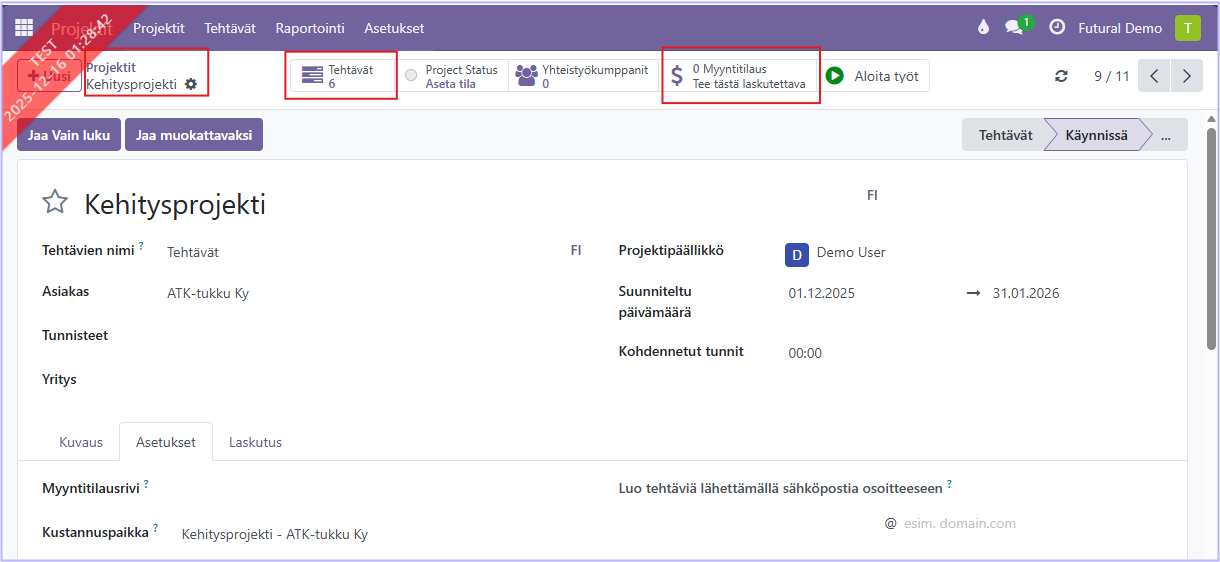1220x562 pixels.
Task: Open Projektipäällikkö Demo User field
Action: point(850,253)
